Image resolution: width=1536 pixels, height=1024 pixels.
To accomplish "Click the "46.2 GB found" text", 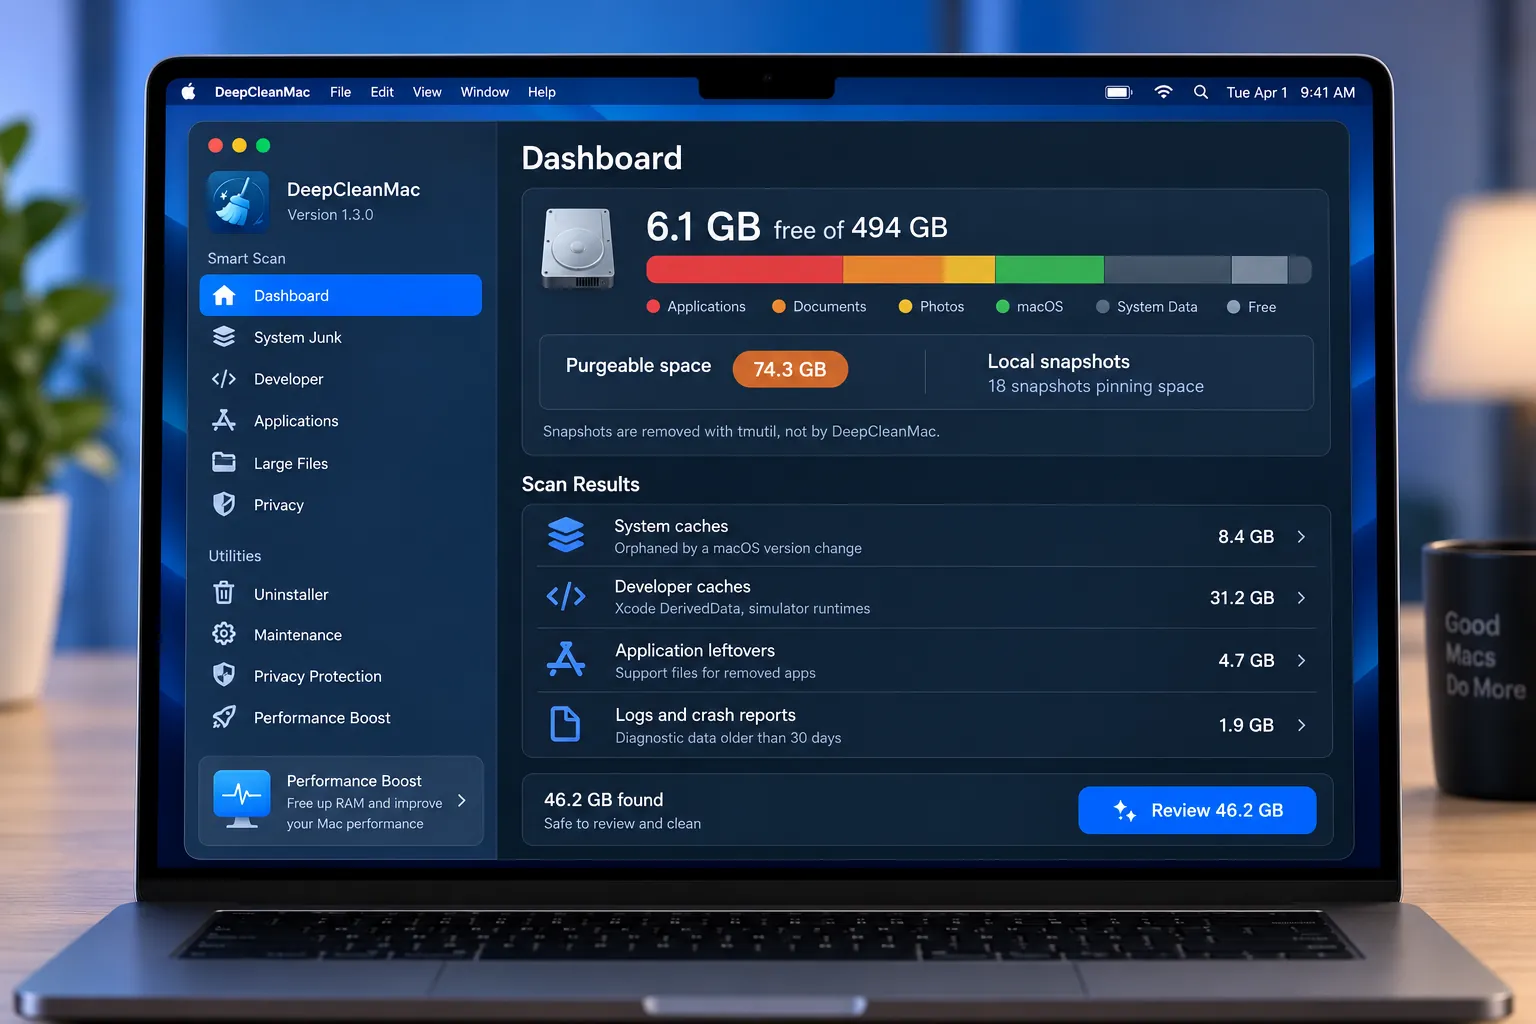I will coord(604,800).
